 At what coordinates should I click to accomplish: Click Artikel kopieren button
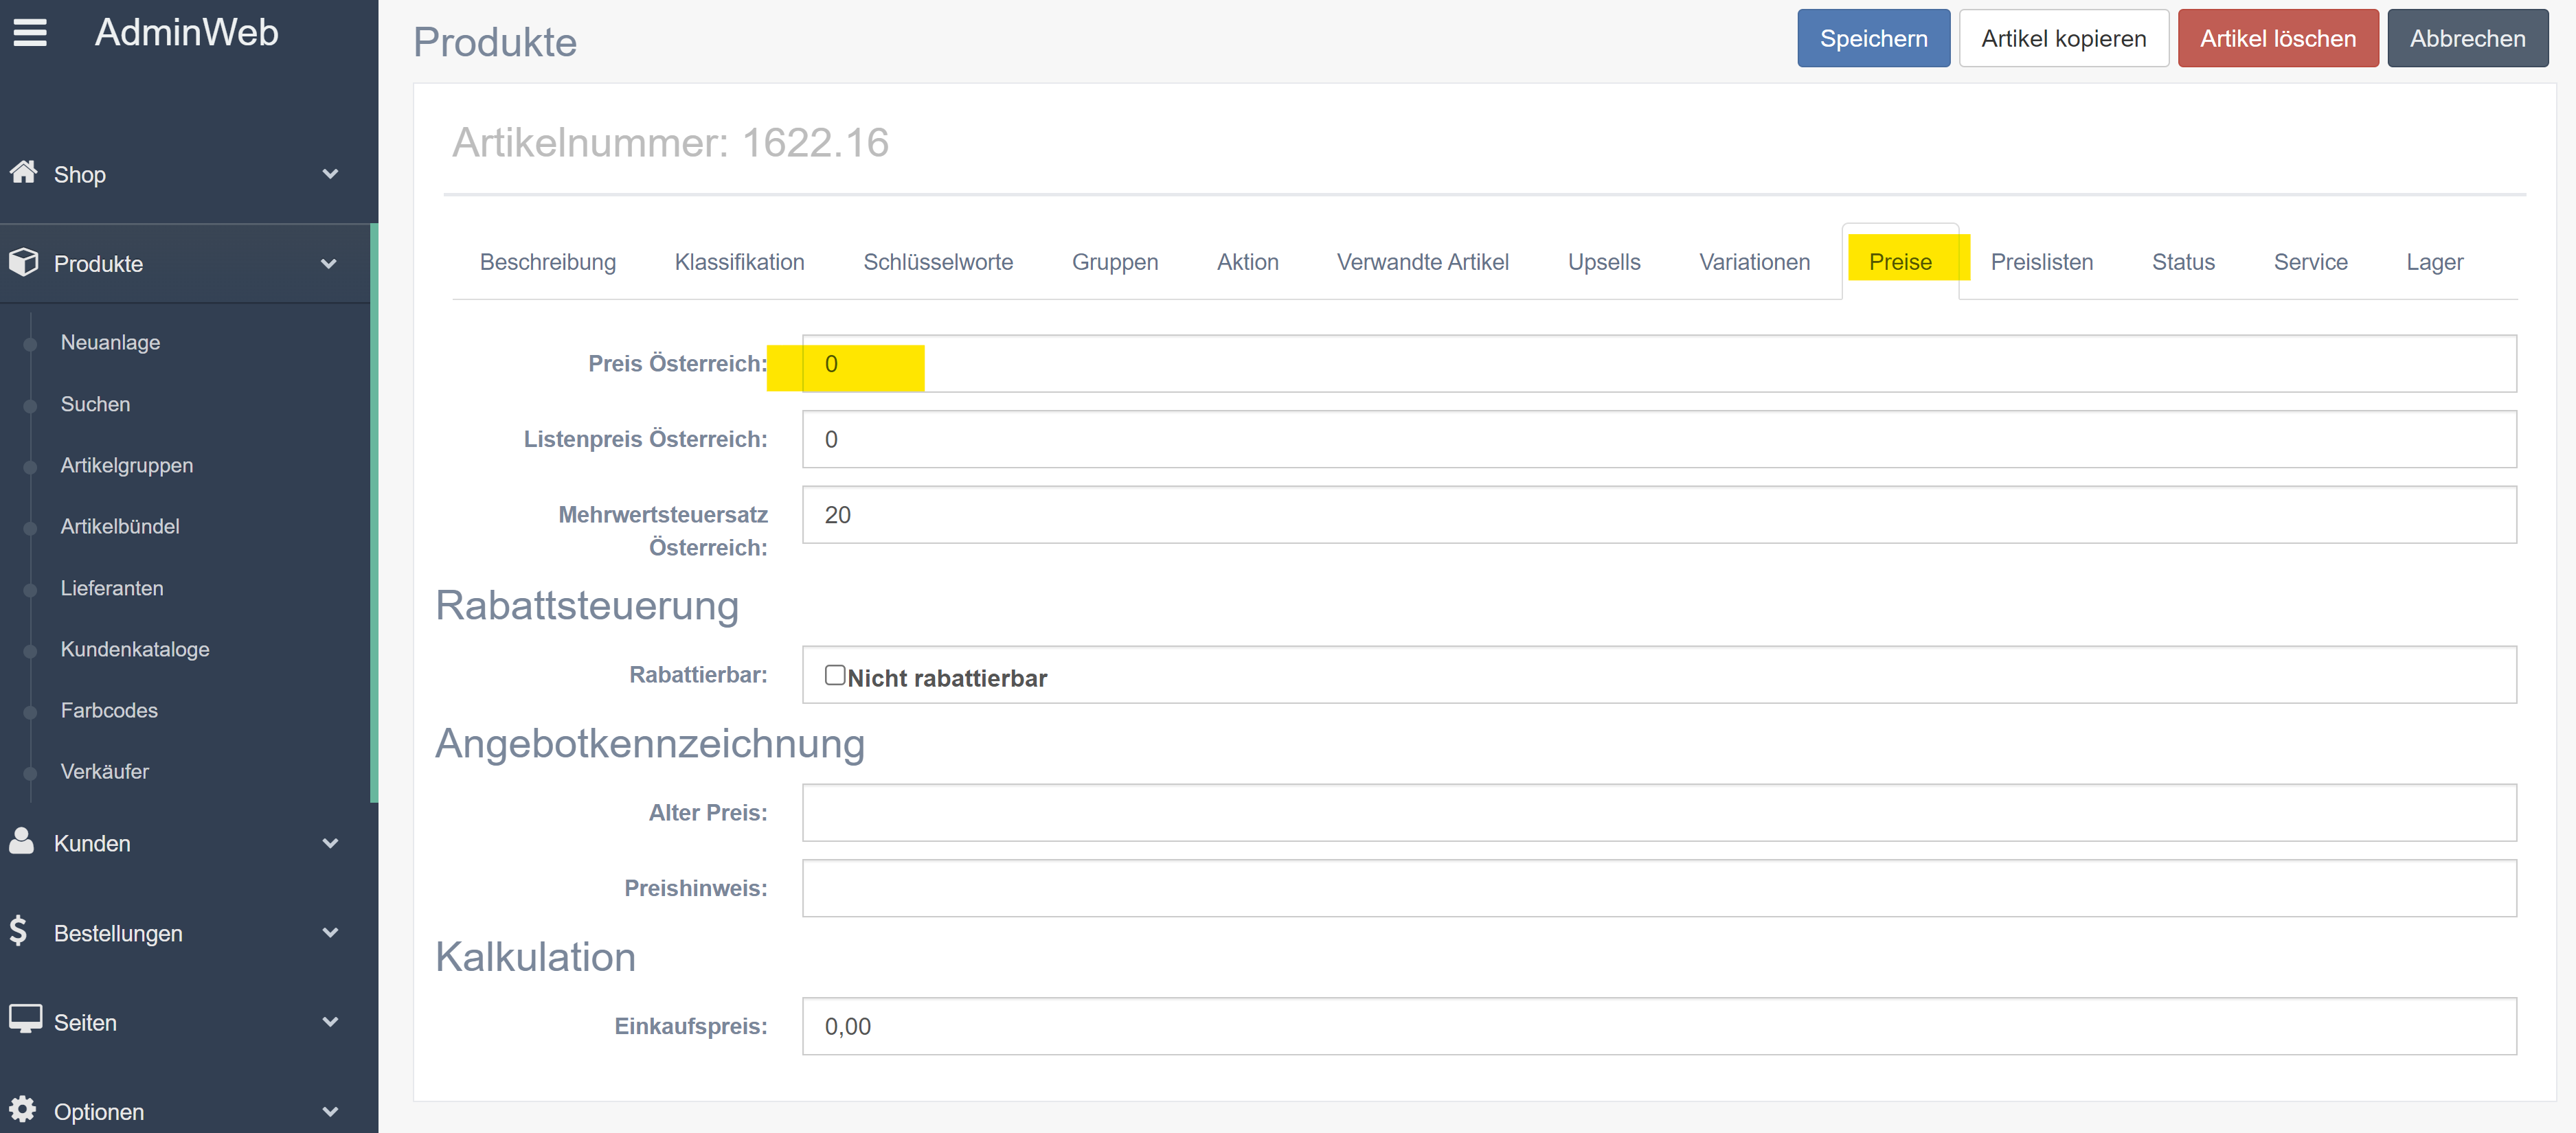(x=2063, y=39)
